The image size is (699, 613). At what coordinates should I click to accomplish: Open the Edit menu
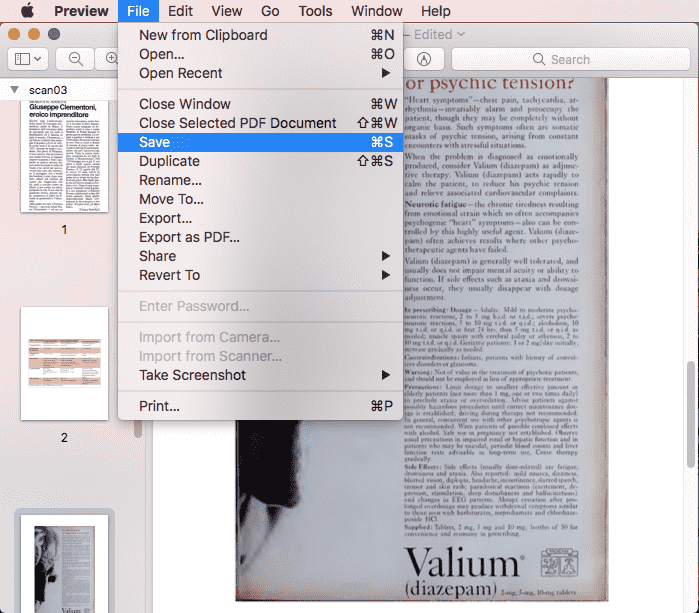pos(180,11)
